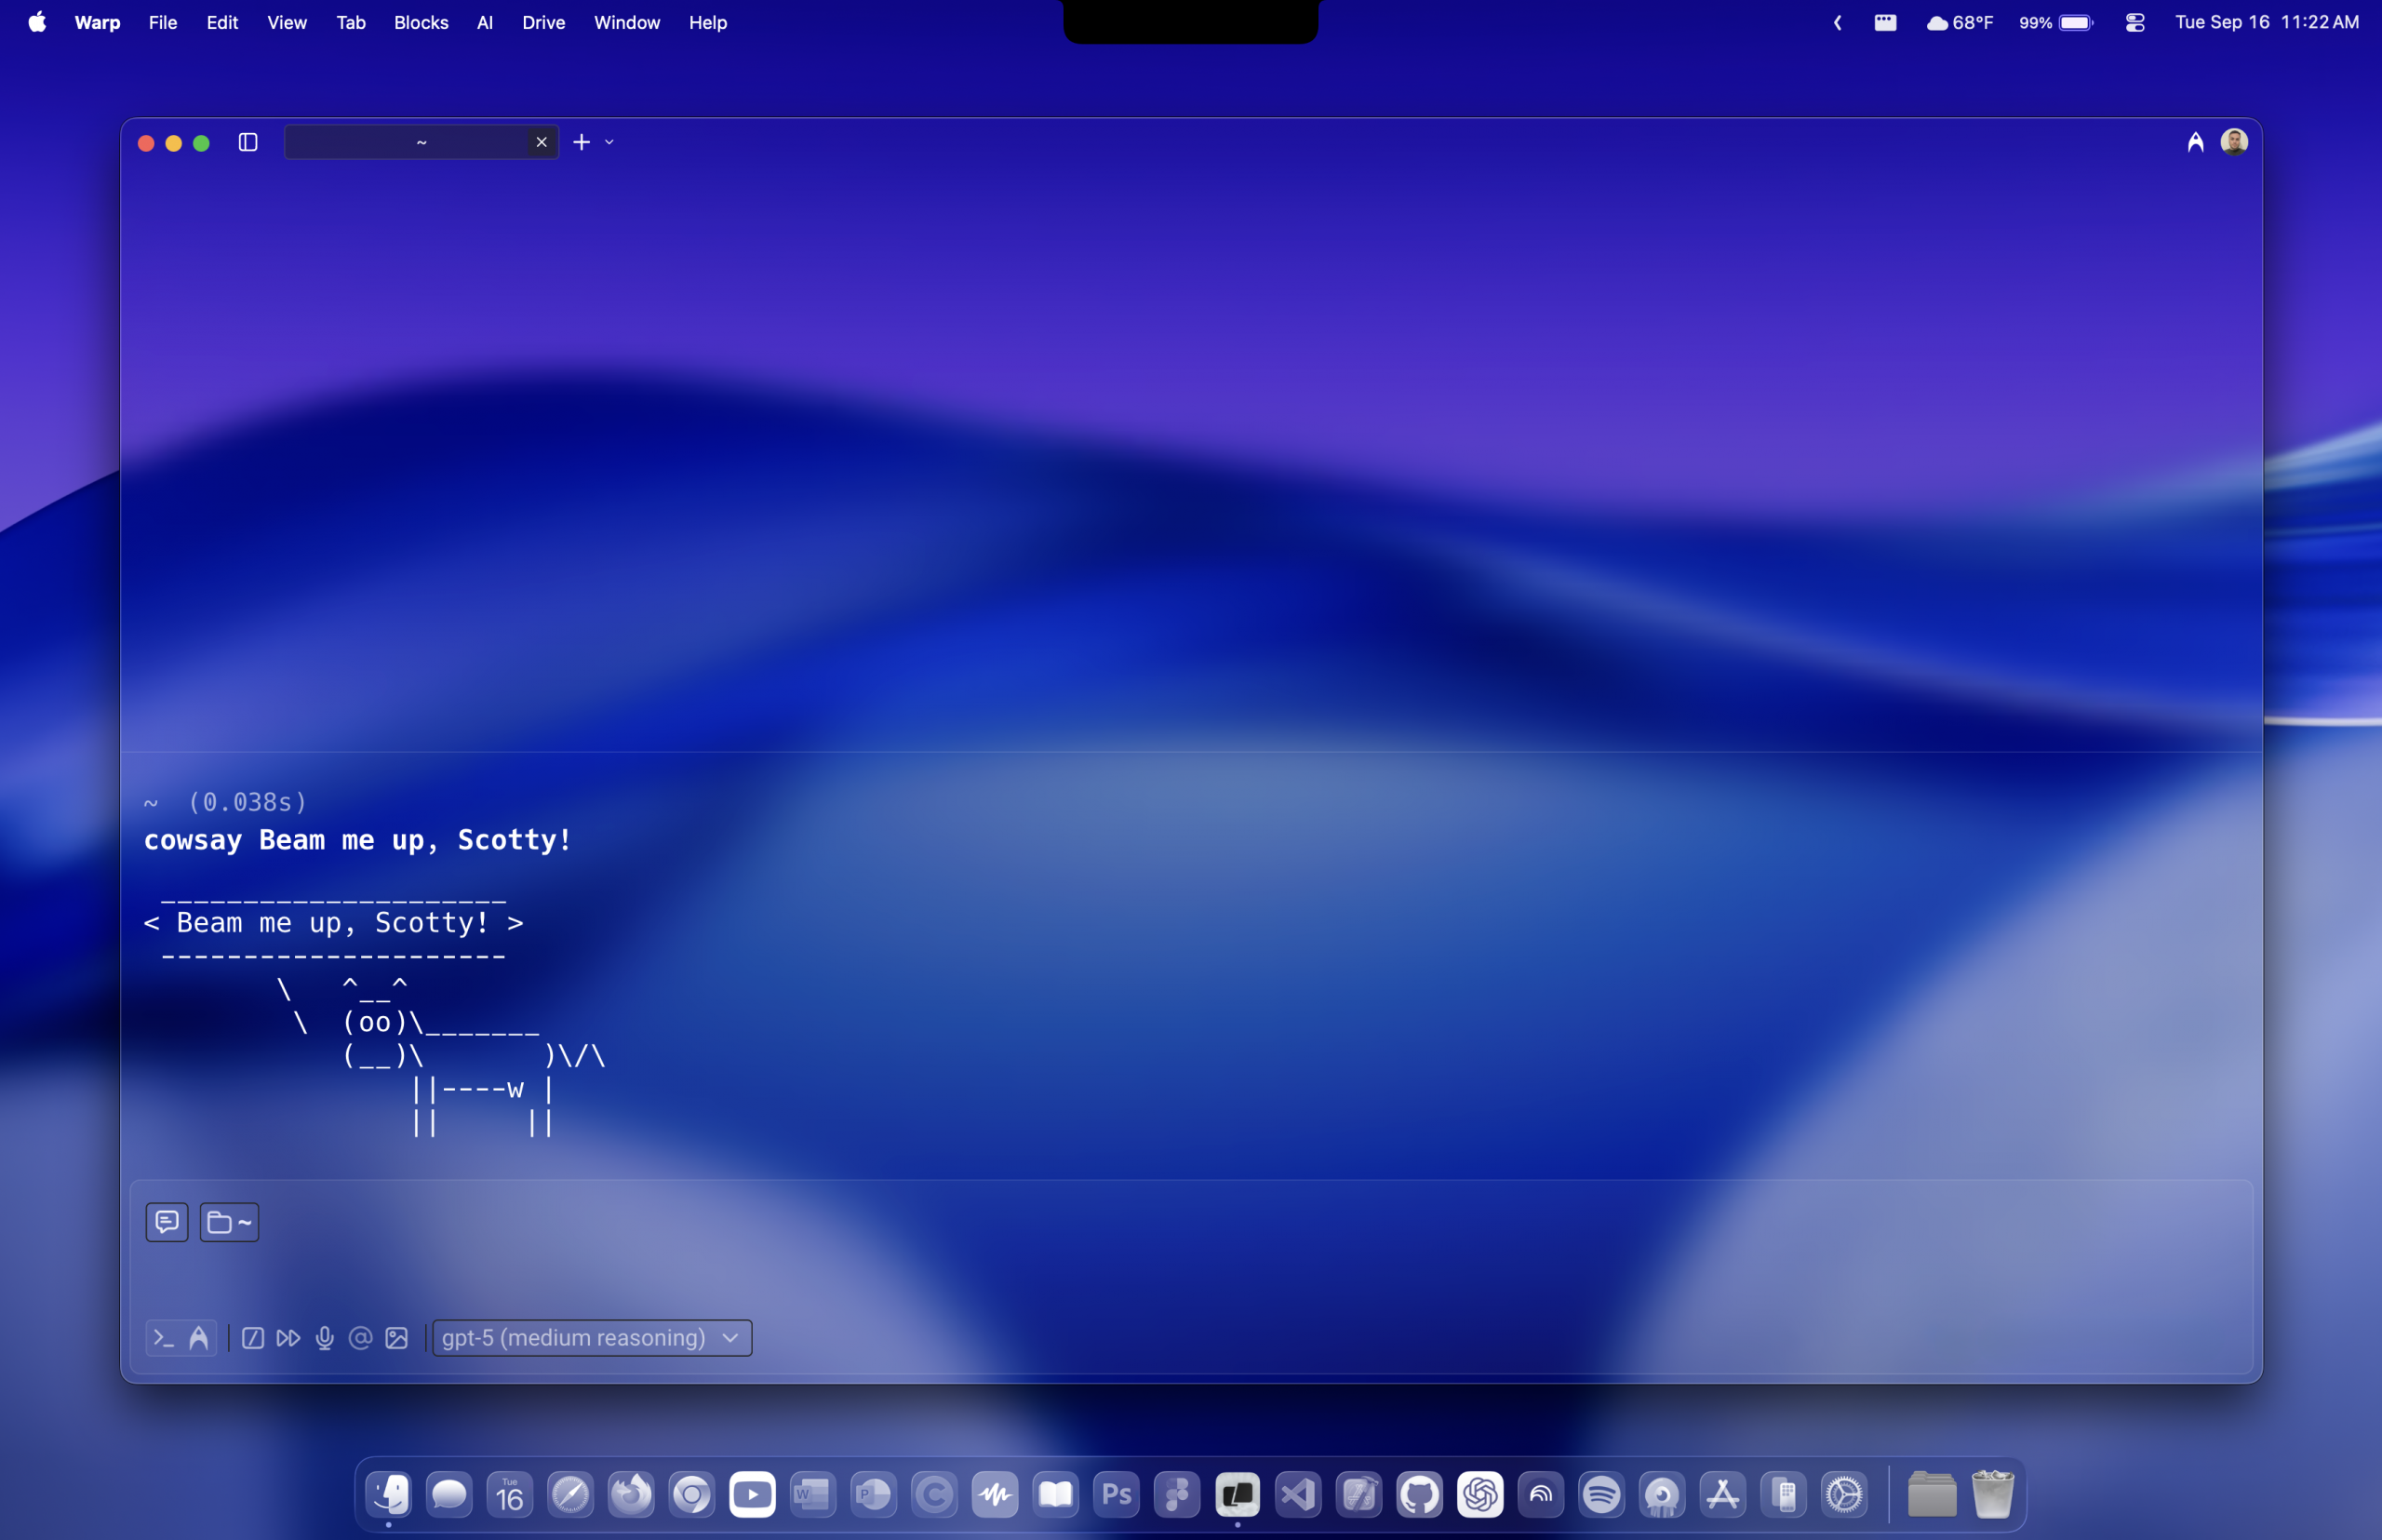
Task: Open the feedback chat bubble above the input
Action: (166, 1221)
